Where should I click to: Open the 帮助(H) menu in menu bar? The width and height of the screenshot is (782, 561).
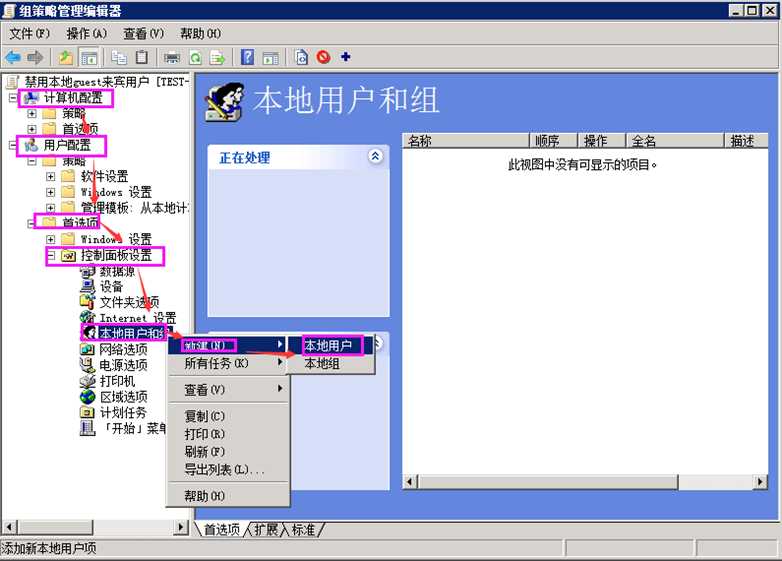tap(200, 34)
